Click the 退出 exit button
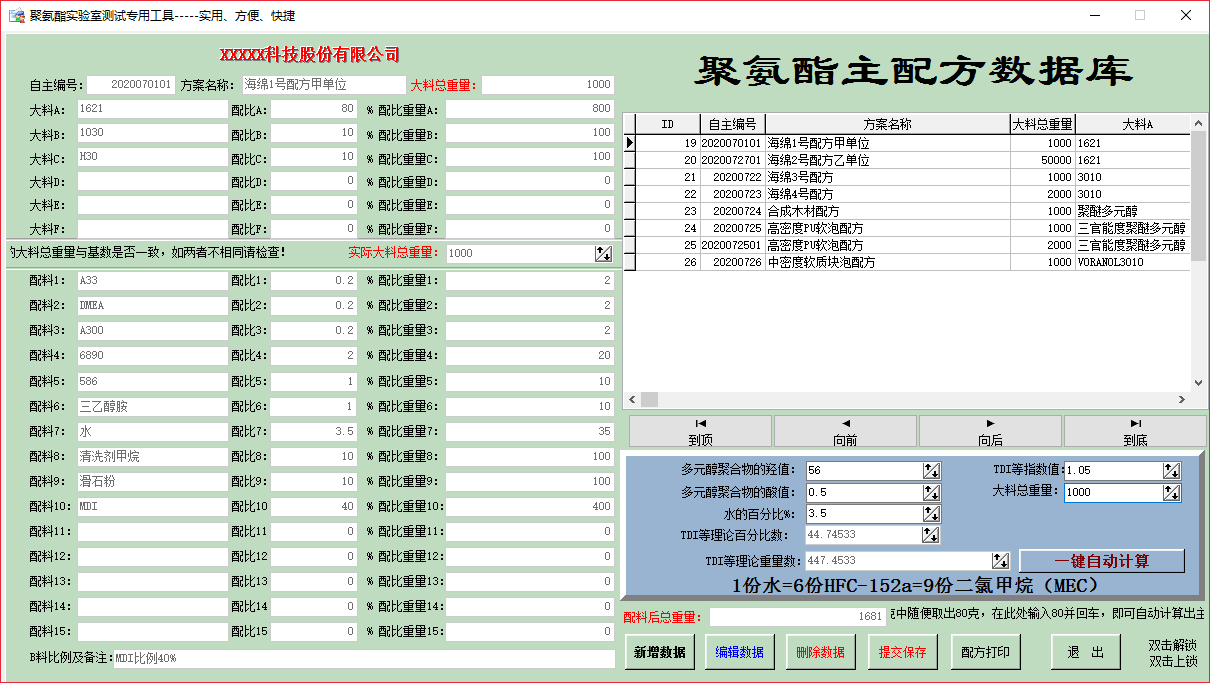This screenshot has width=1210, height=683. coord(1086,652)
